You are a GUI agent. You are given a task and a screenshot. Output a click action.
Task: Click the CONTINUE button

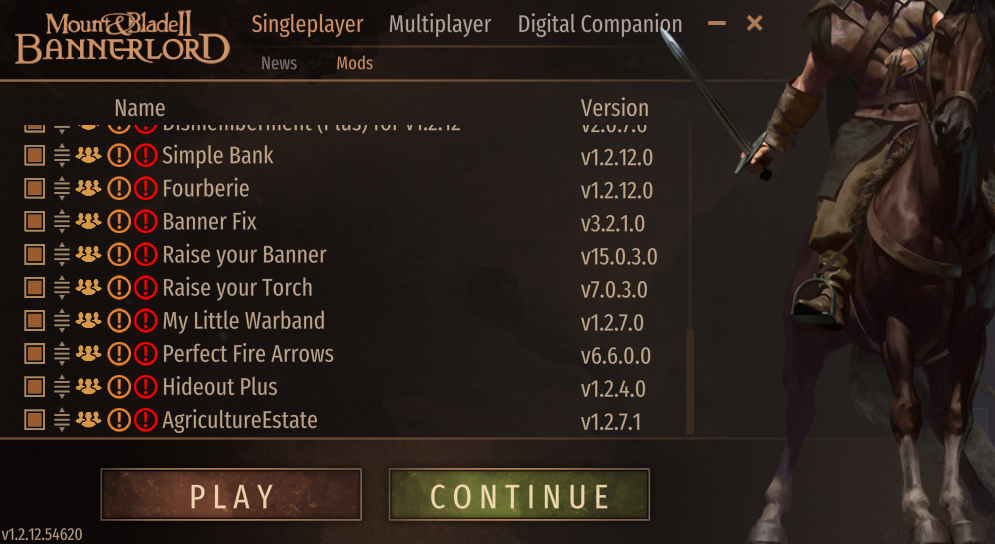tap(519, 495)
